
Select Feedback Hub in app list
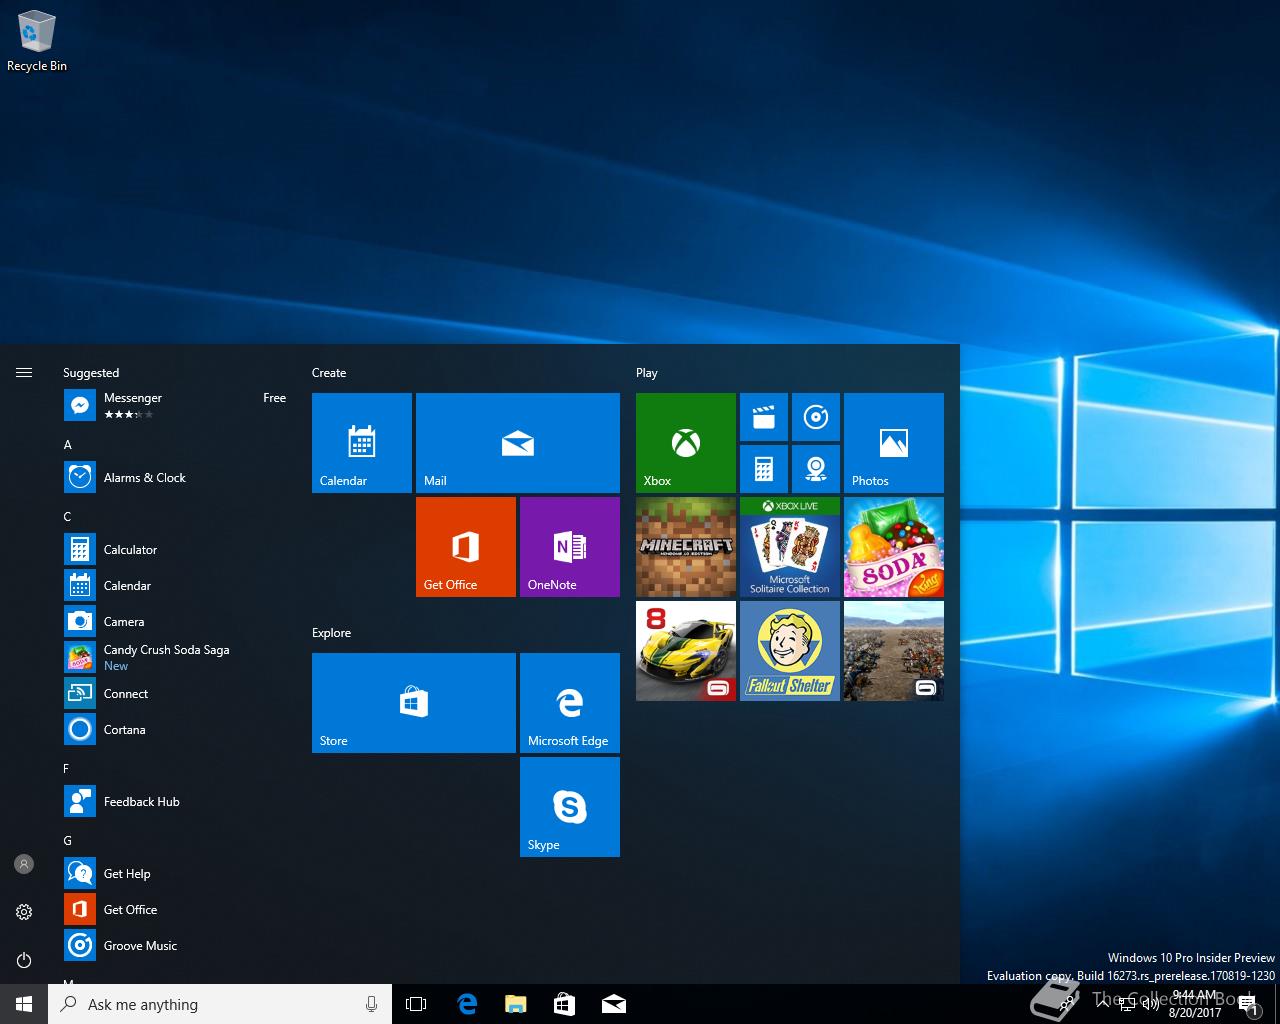pos(141,802)
